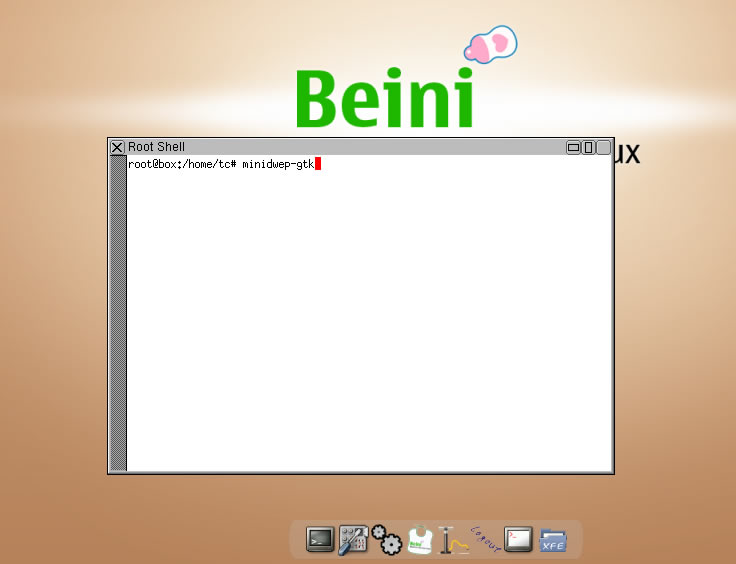
Task: Click on the minidwep-gtk command text
Action: [277, 164]
